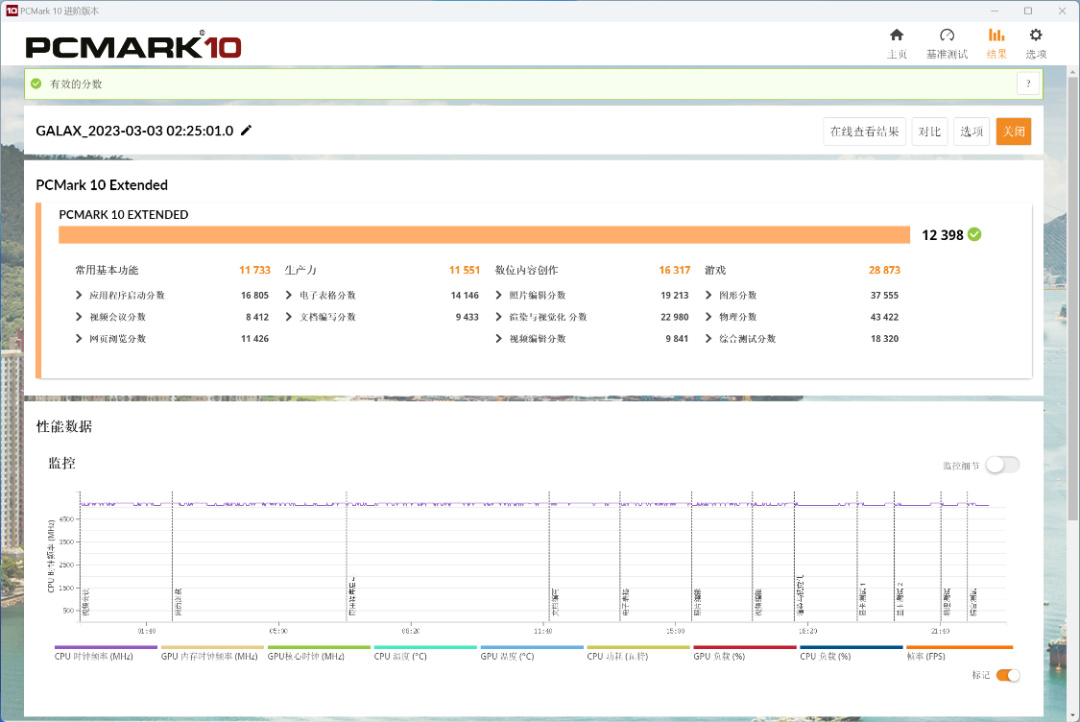Click the 选项 button beside 对比
The height and width of the screenshot is (722, 1080).
tap(971, 132)
